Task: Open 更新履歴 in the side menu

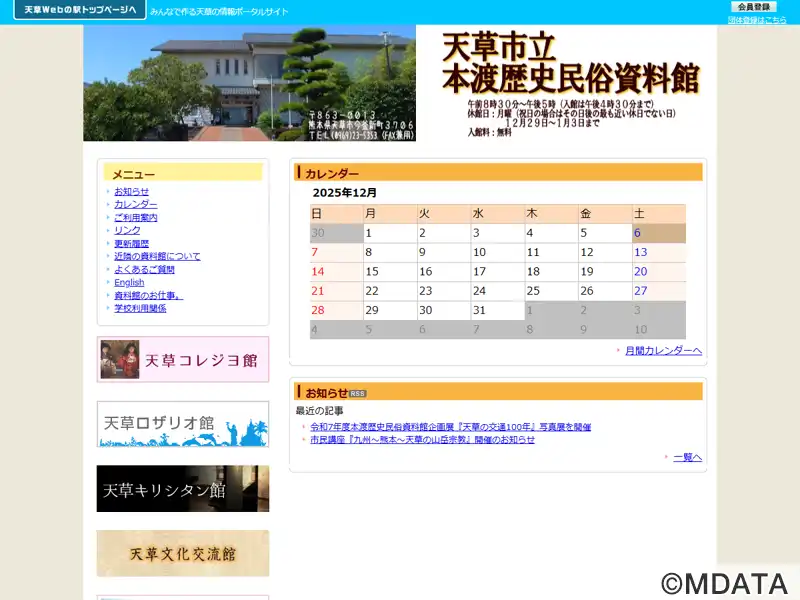Action: [x=131, y=244]
